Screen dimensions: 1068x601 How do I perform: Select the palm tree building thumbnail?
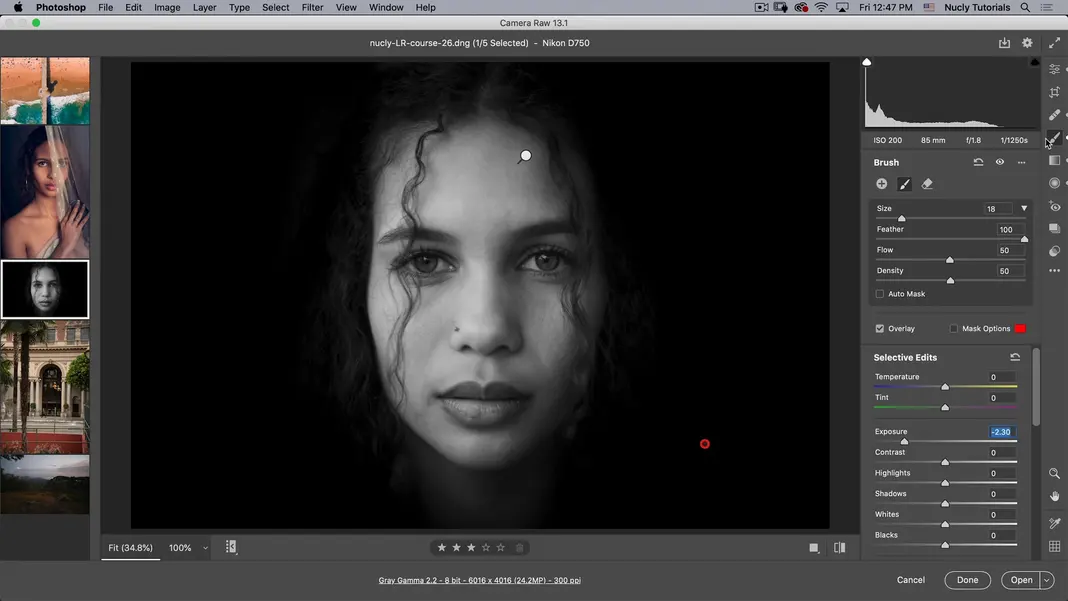point(45,387)
